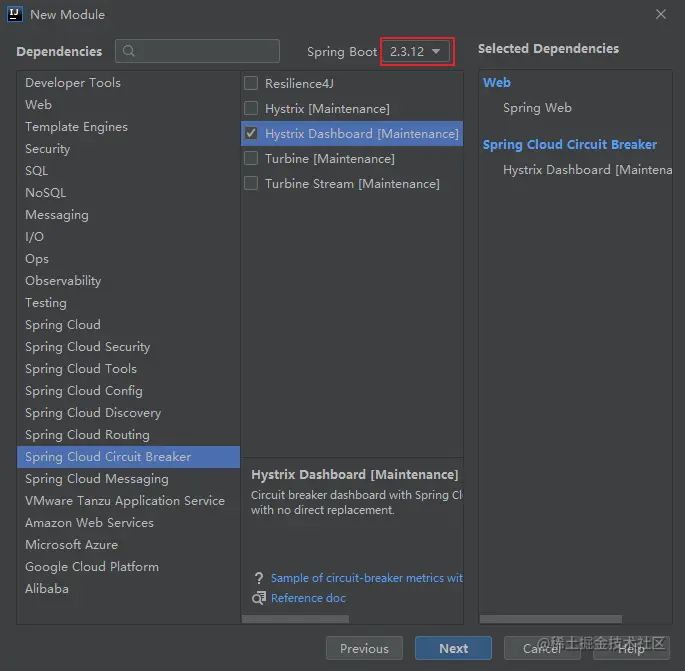
Task: Click Spring Cloud Circuit Breaker selected header
Action: coord(570,145)
